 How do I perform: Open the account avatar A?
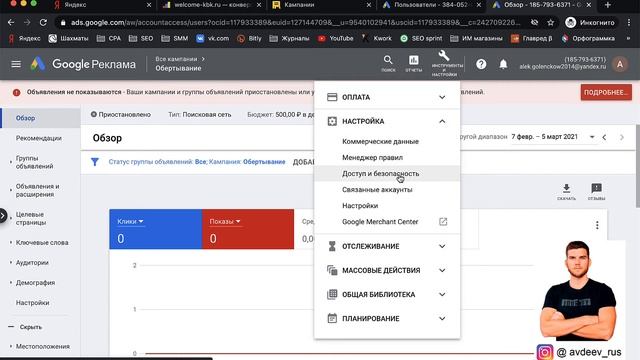620,64
